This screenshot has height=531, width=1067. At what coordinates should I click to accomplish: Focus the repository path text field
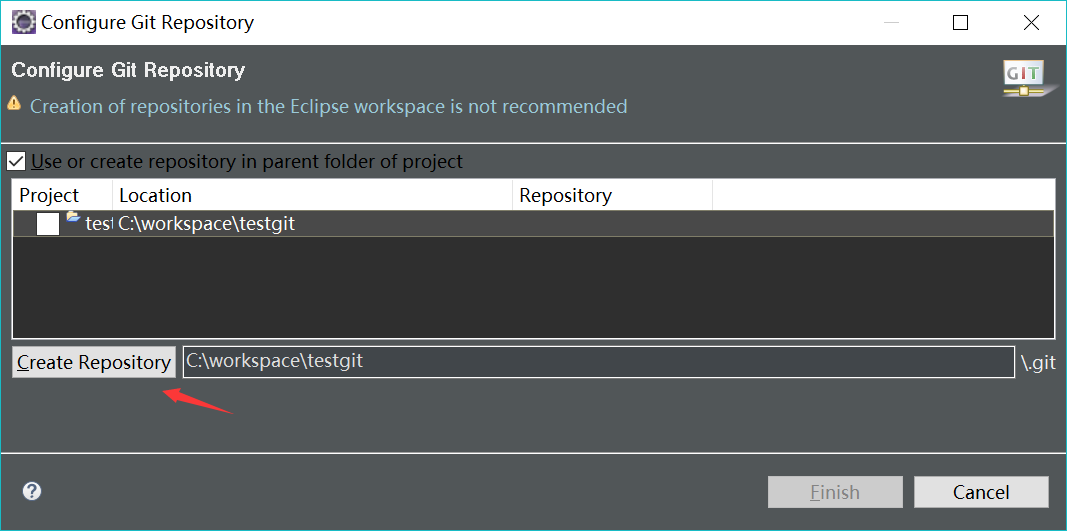(598, 362)
